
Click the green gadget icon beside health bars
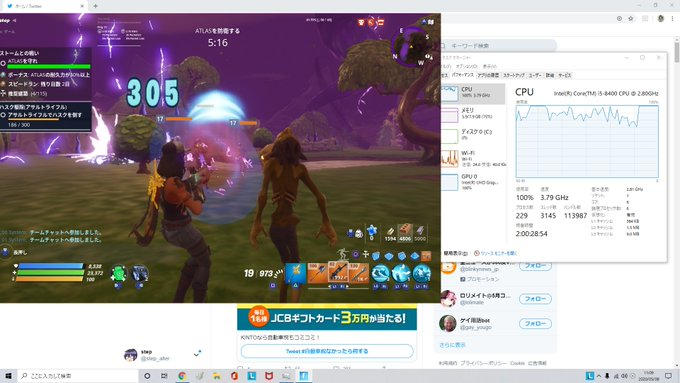tap(118, 274)
